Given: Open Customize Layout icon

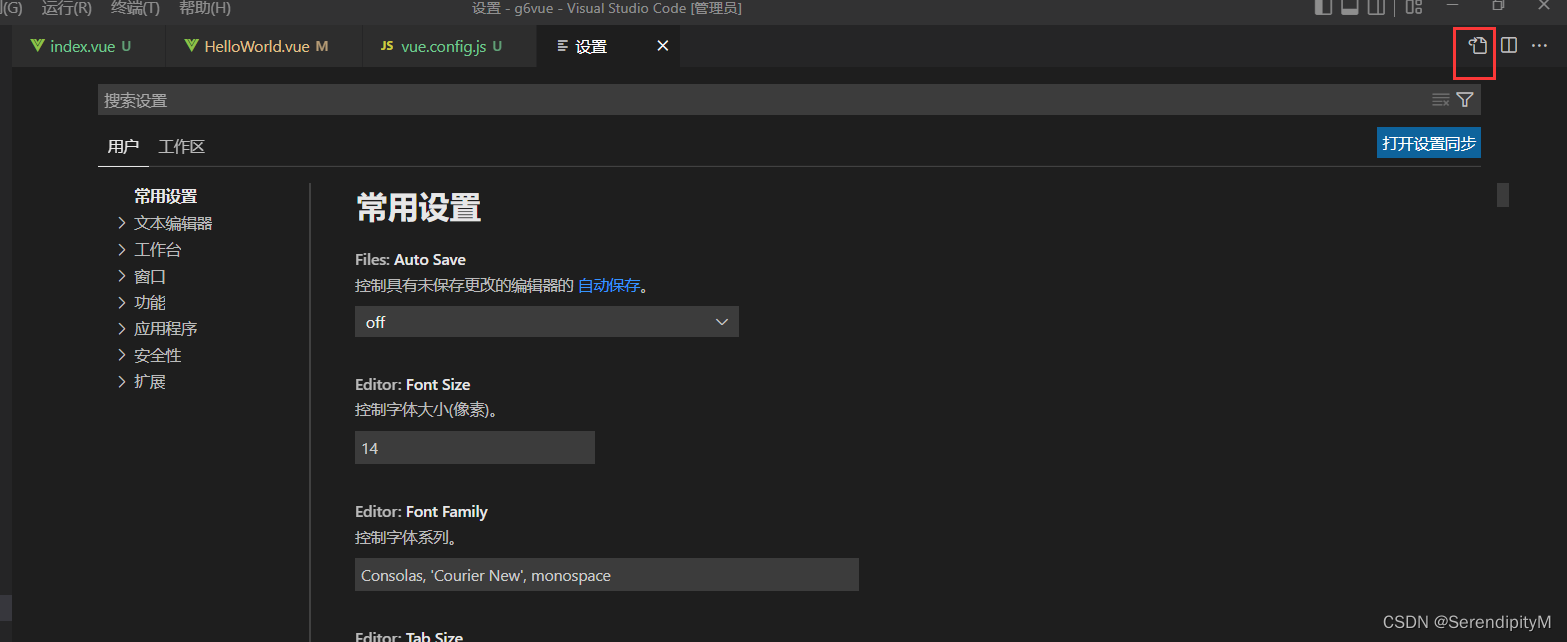Looking at the screenshot, I should click(1413, 8).
